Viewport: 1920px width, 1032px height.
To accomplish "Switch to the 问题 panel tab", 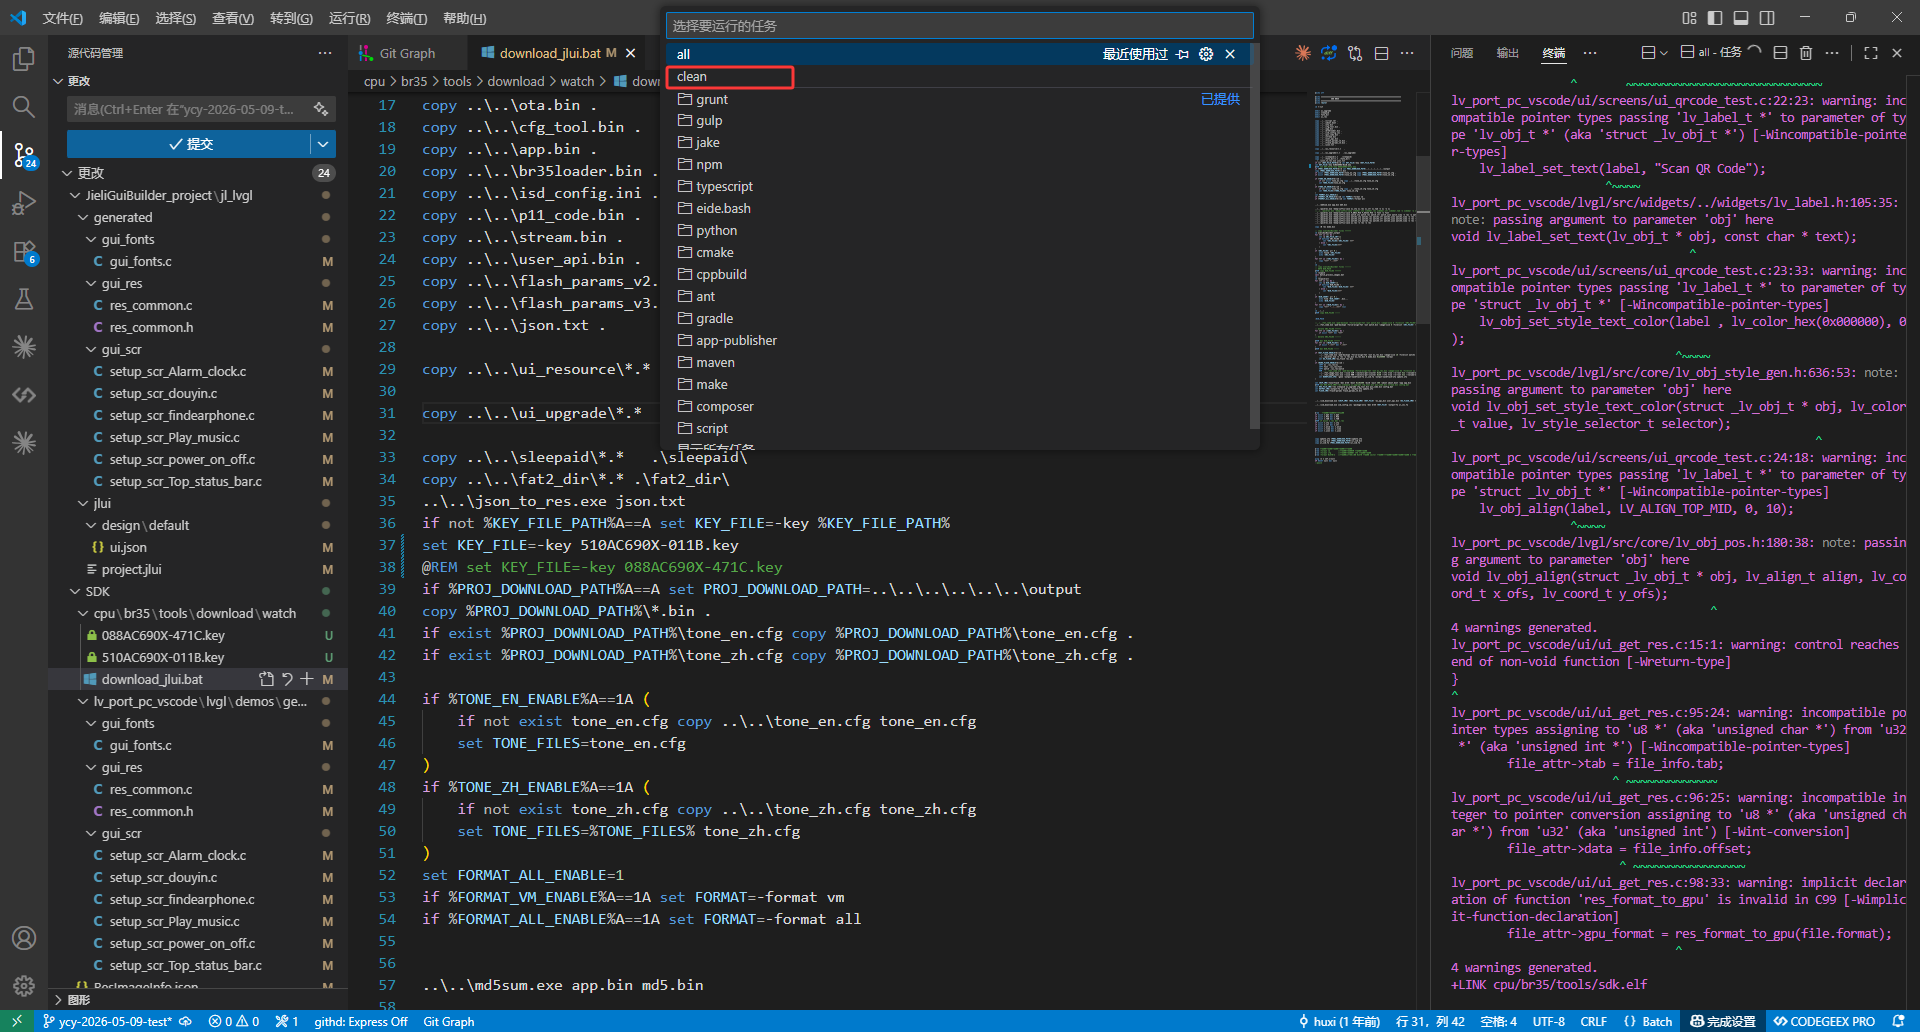I will (x=1462, y=53).
